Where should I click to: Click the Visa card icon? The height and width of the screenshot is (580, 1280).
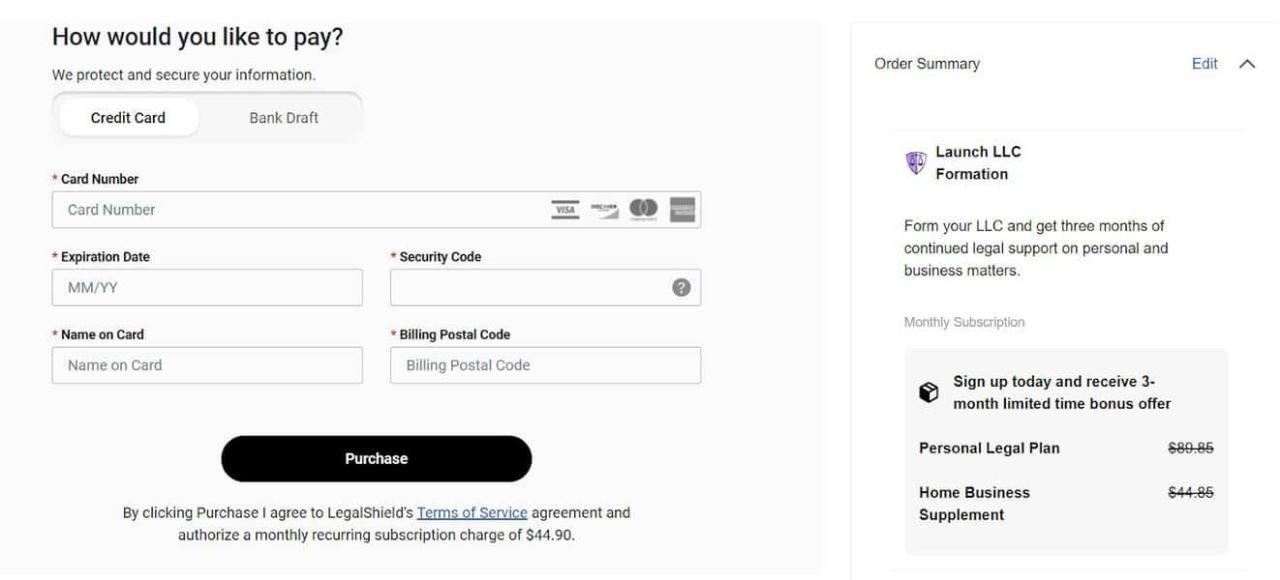pyautogui.click(x=565, y=209)
